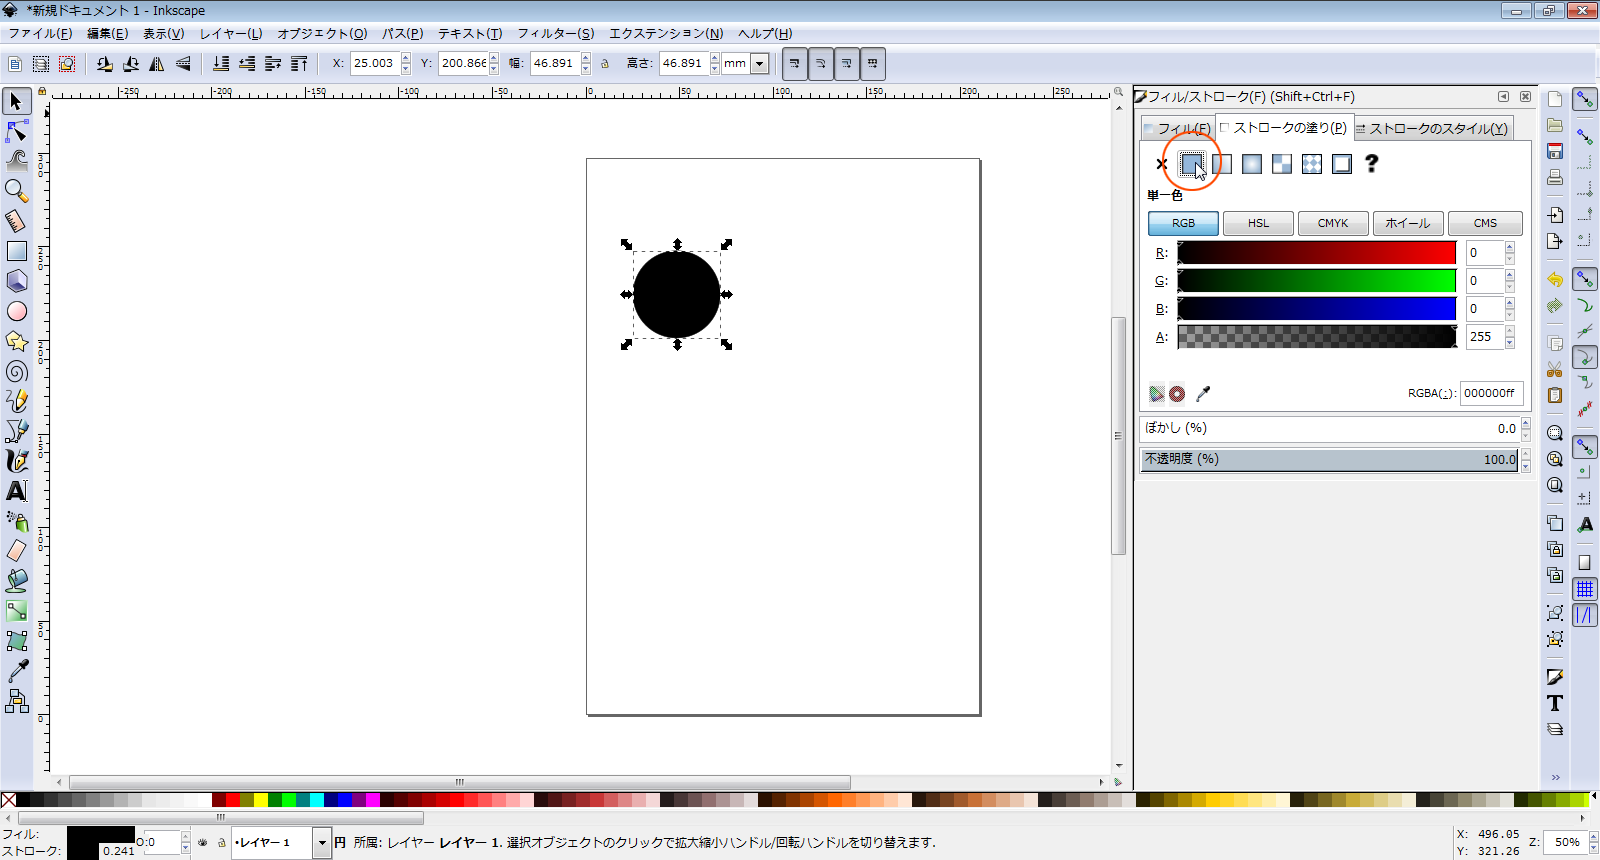1600x860 pixels.
Task: Set paint to none with X button
Action: click(x=1161, y=164)
